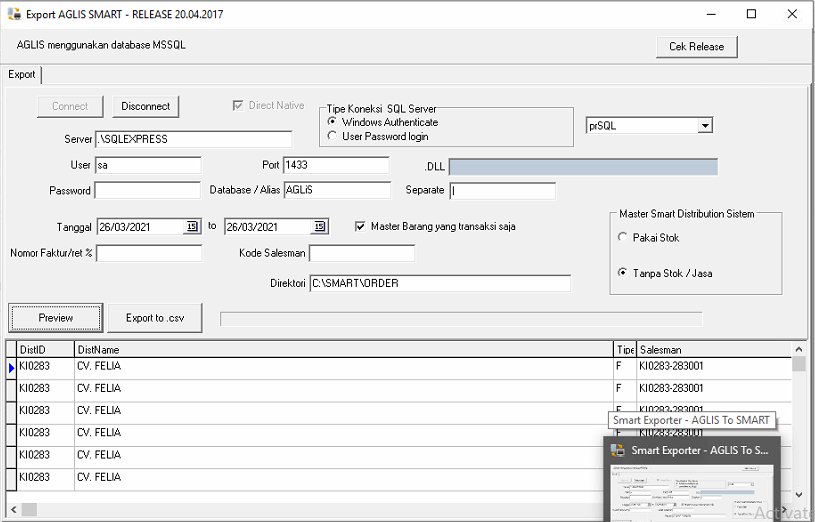The image size is (815, 522).
Task: Click the start Tanggal date field
Action: pyautogui.click(x=141, y=227)
